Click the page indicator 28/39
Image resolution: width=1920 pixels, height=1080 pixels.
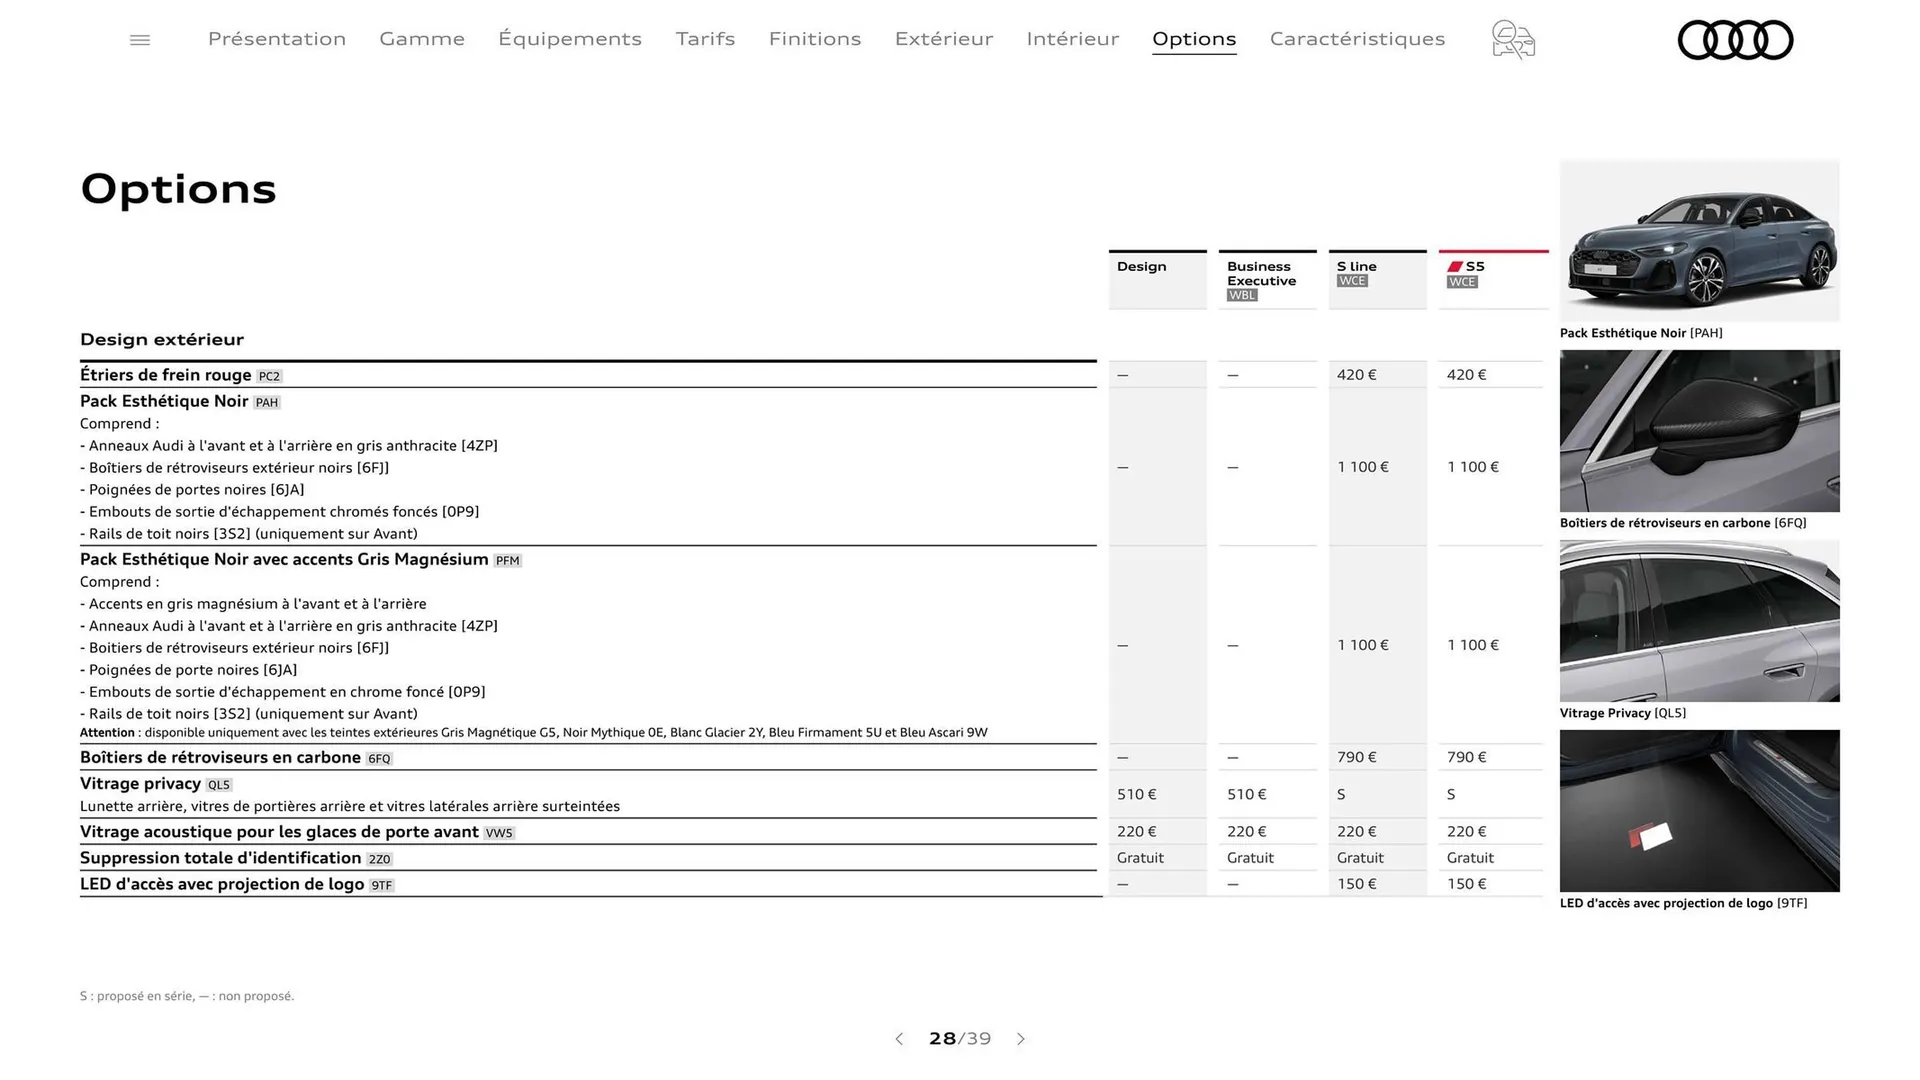(960, 1039)
